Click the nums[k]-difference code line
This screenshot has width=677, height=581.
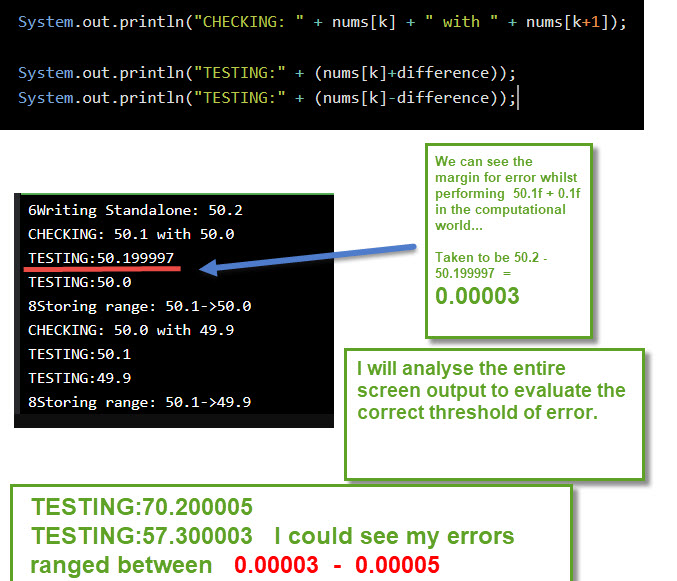pyautogui.click(x=266, y=97)
